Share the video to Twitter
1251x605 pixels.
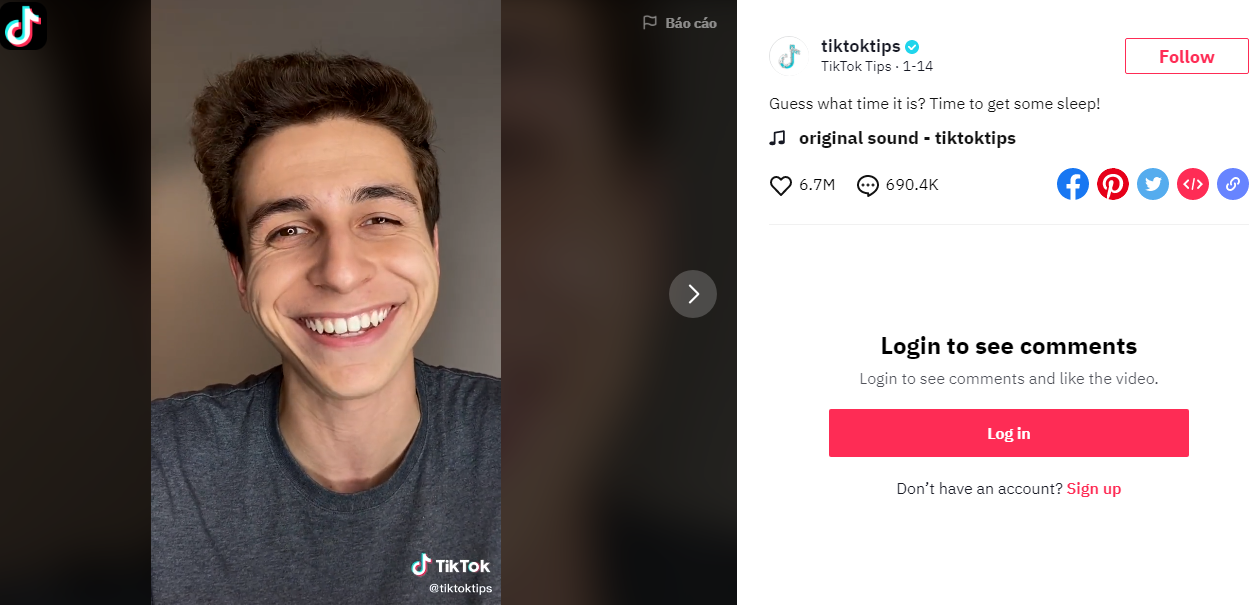coord(1152,184)
